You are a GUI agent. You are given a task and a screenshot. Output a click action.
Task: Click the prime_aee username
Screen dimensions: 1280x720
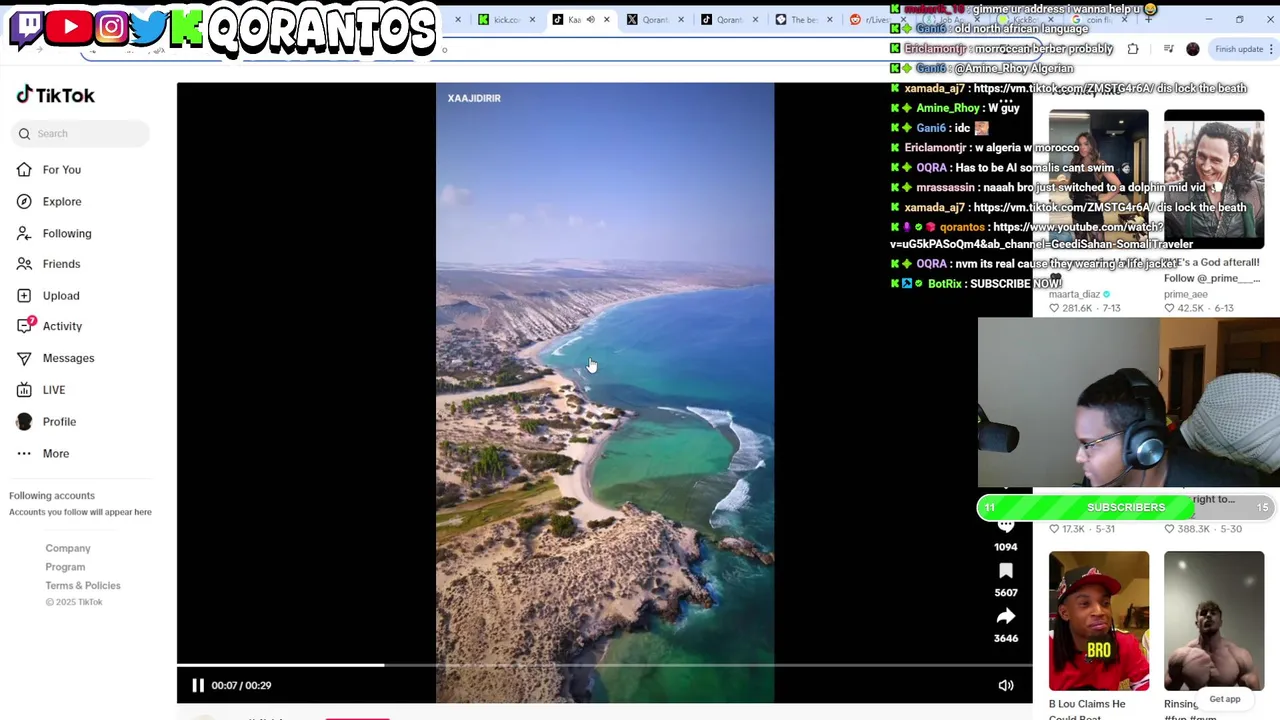[1186, 295]
